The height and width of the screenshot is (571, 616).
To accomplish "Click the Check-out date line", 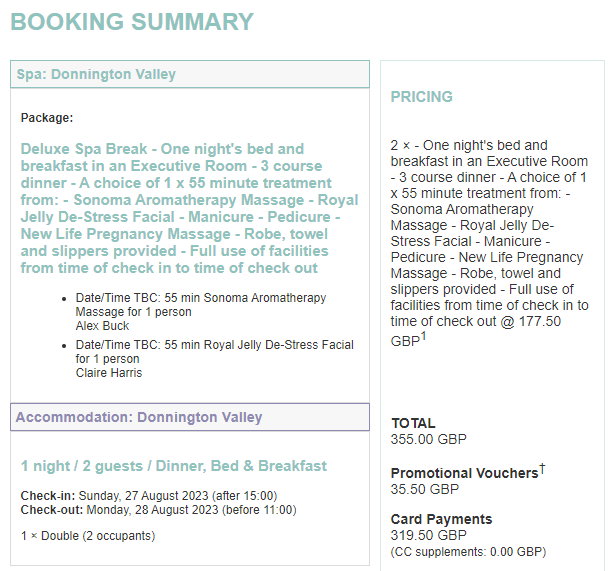I will click(x=158, y=510).
